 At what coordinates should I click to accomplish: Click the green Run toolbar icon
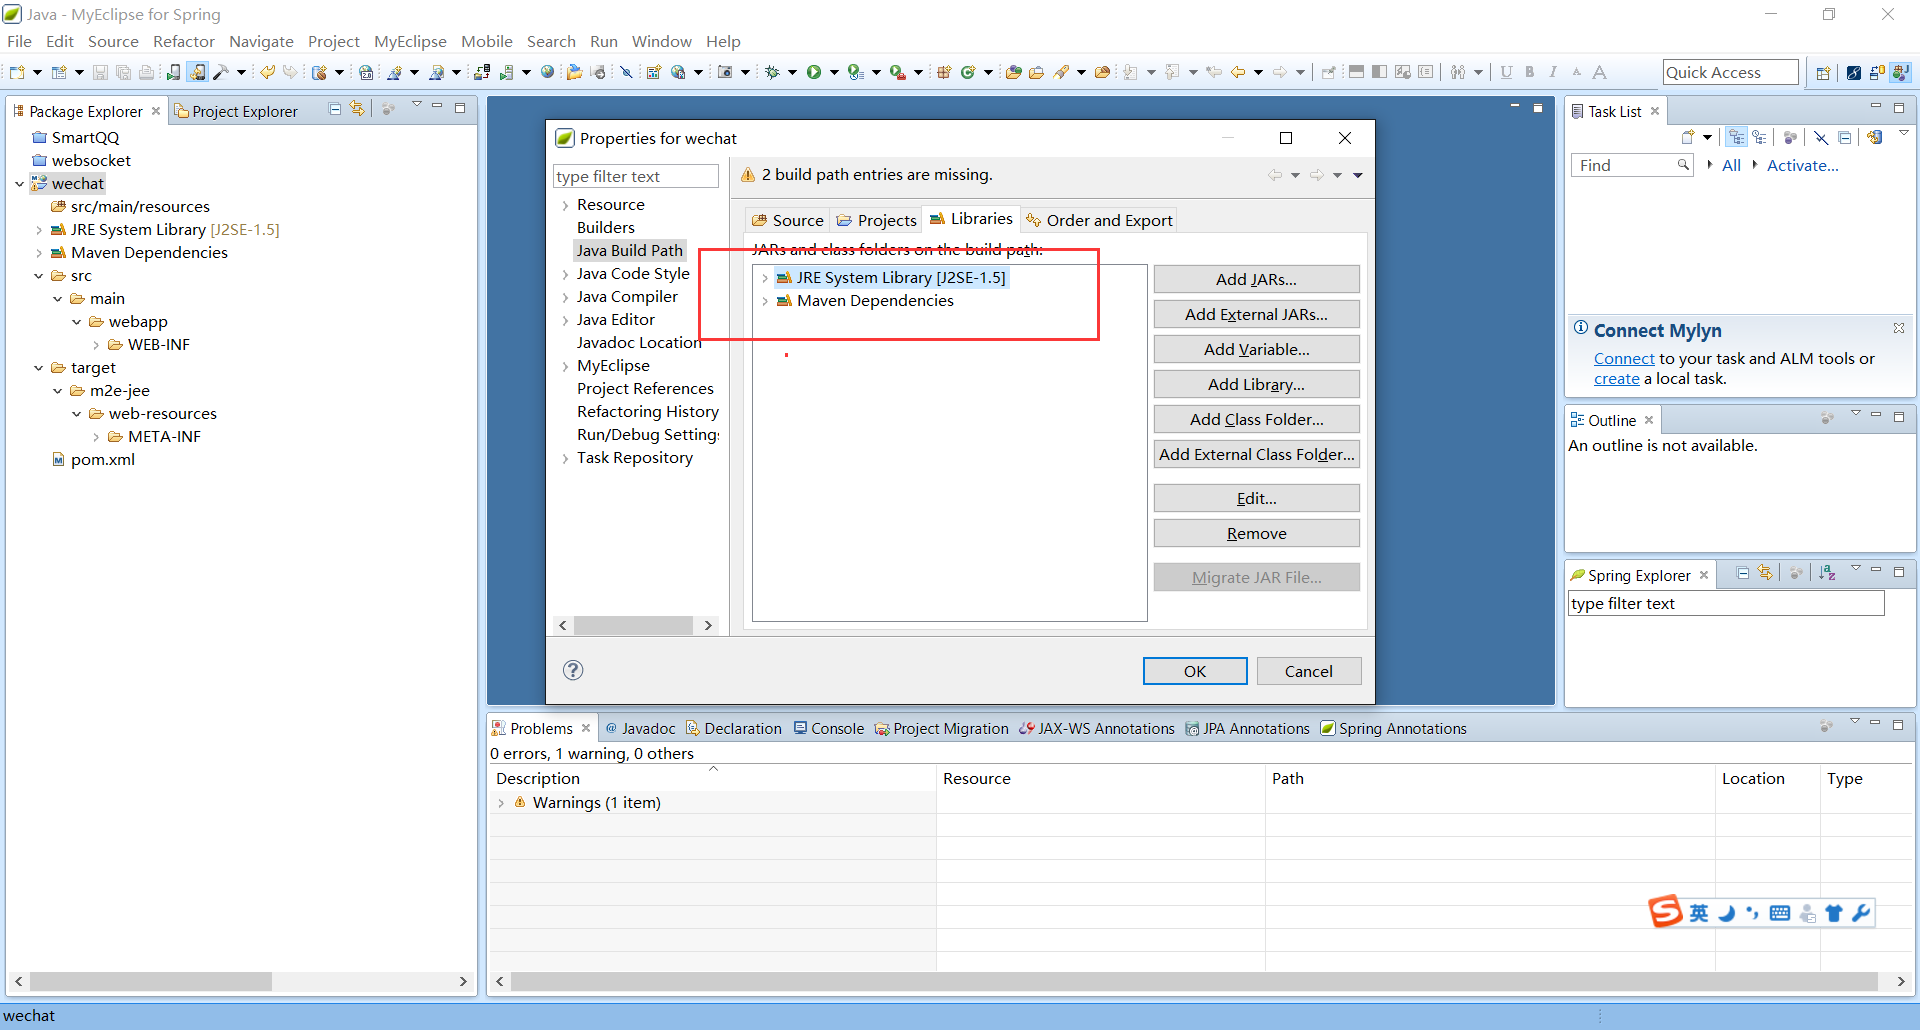[814, 72]
